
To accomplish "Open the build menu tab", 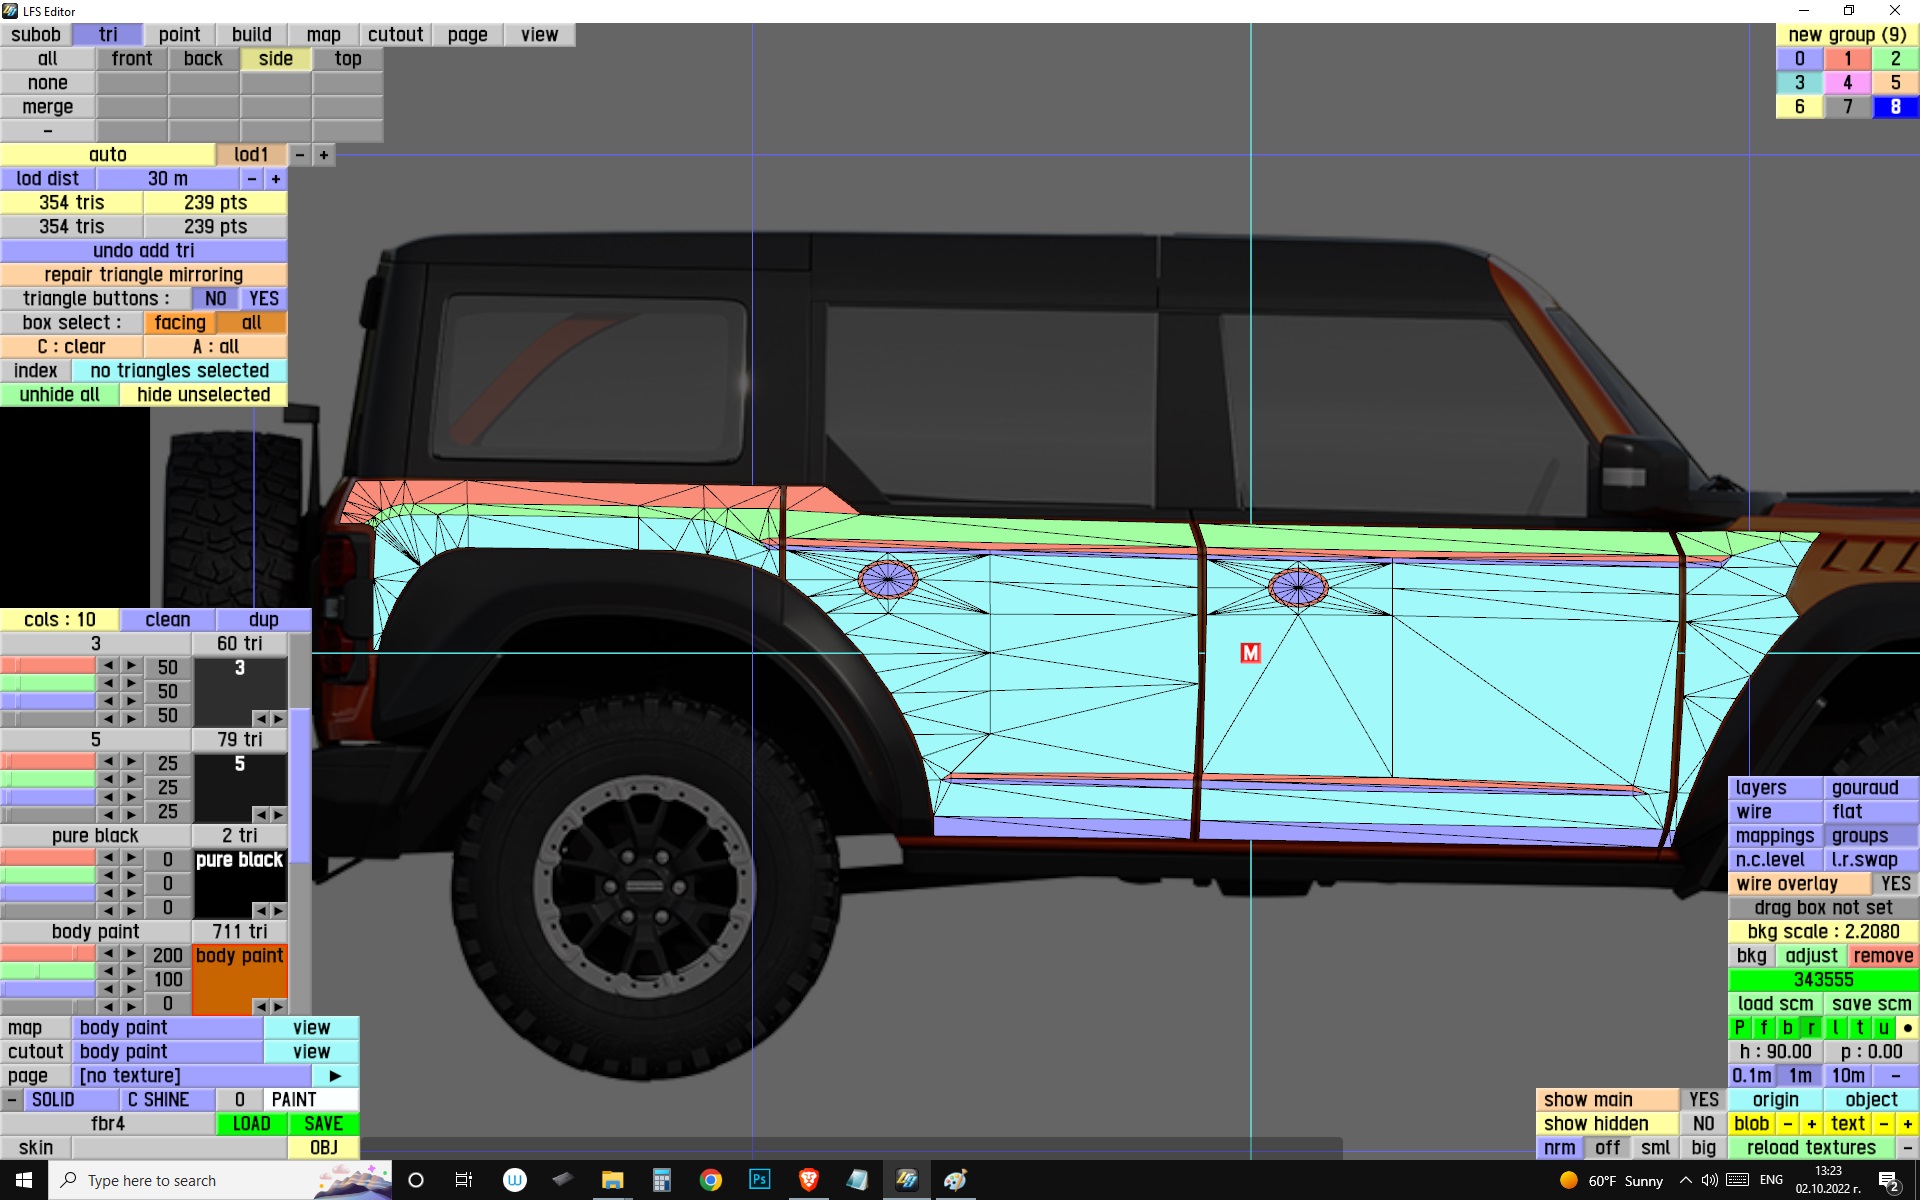I will pos(251,35).
